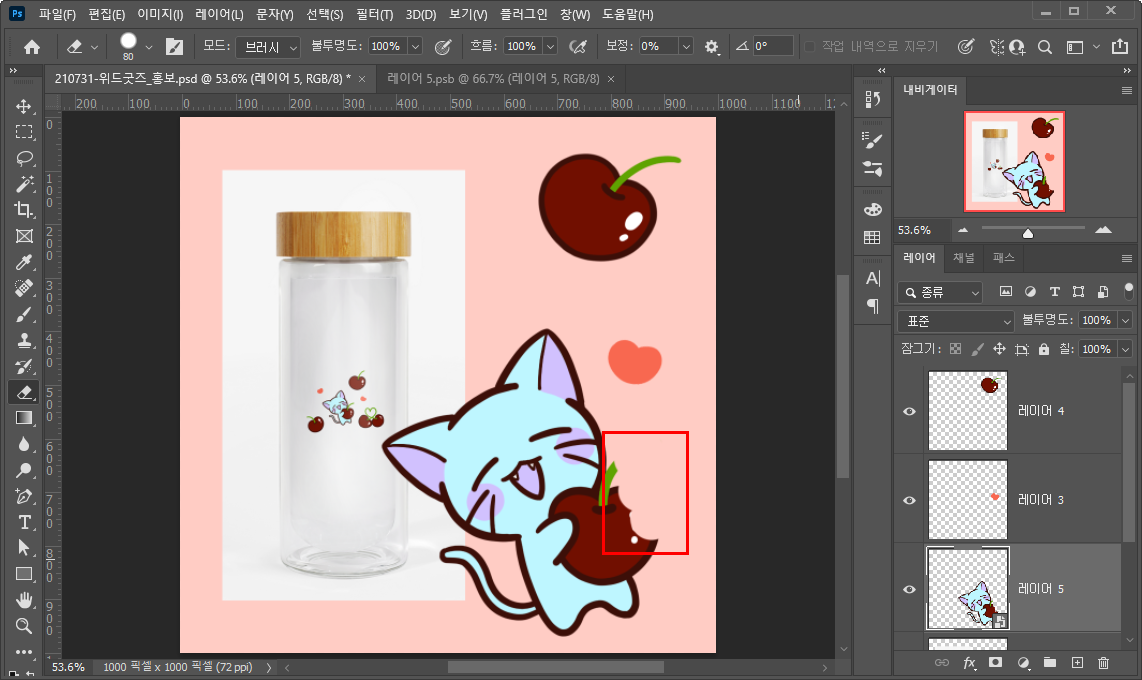Select the Rectangular Marquee tool
Screen dimensions: 1142x680
click(x=24, y=132)
